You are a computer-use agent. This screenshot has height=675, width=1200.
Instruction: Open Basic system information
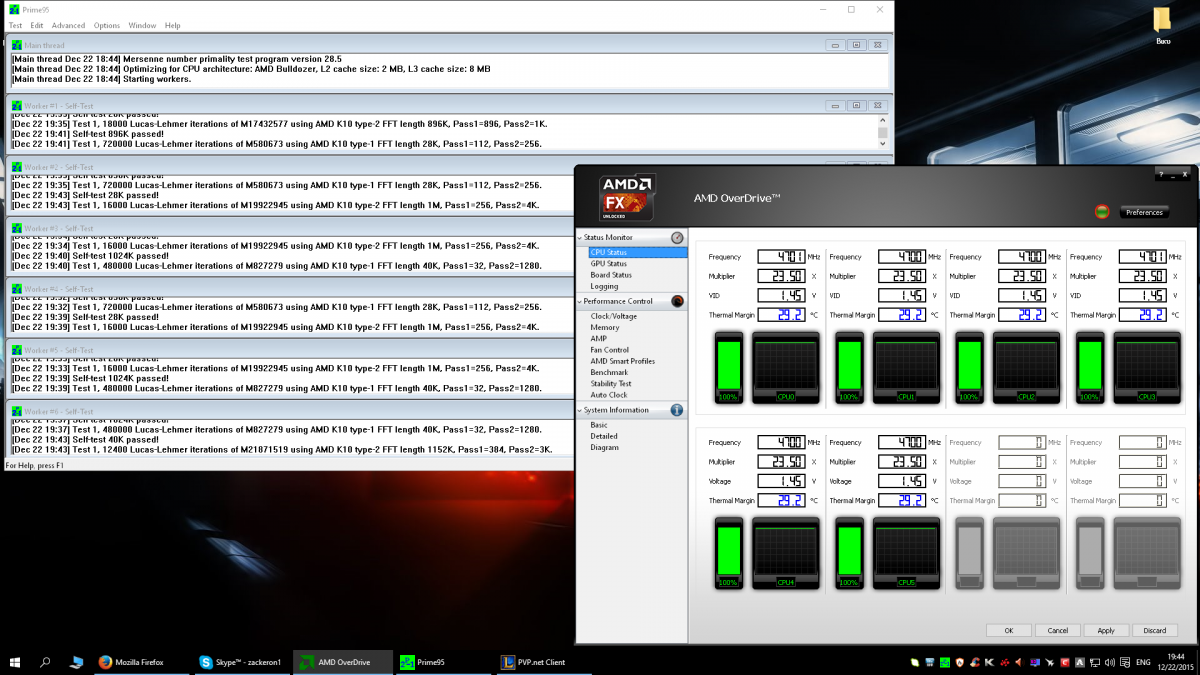point(599,425)
